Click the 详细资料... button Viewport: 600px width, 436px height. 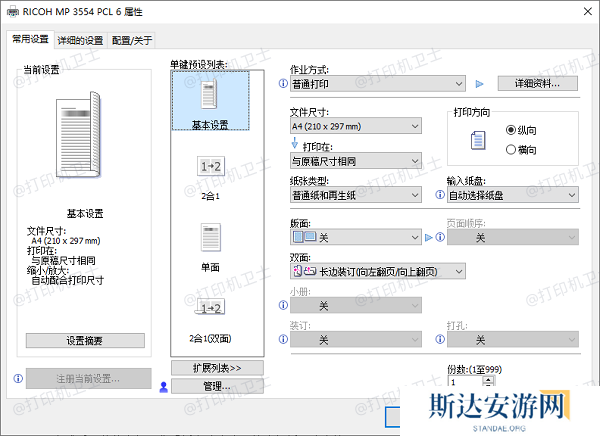point(538,83)
